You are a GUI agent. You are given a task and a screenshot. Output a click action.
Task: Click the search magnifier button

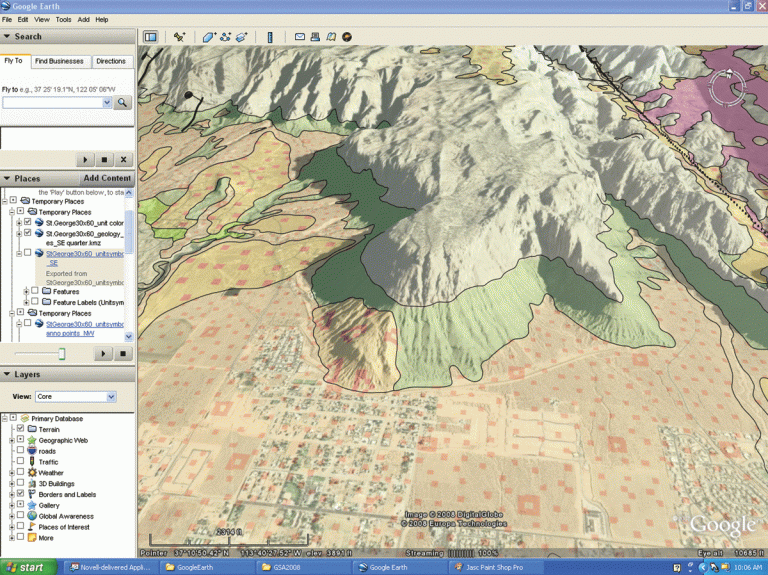122,102
